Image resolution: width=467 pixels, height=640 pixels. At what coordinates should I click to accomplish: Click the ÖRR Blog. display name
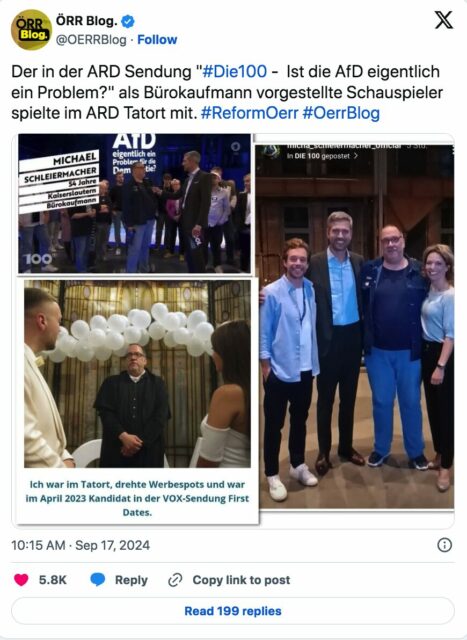point(87,20)
